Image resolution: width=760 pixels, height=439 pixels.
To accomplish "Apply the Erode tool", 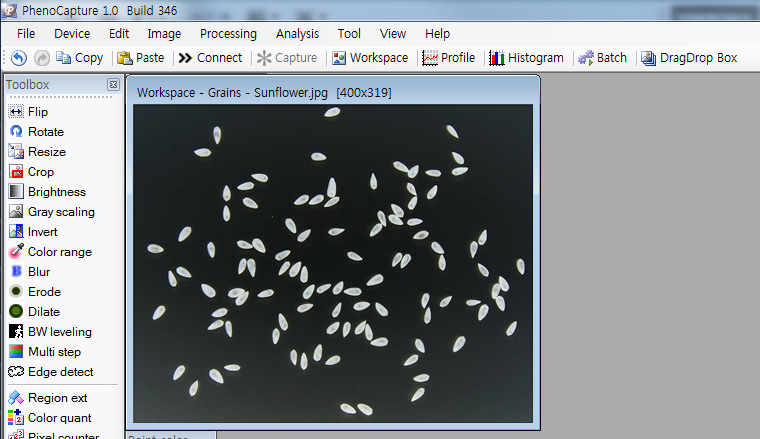I will point(43,292).
